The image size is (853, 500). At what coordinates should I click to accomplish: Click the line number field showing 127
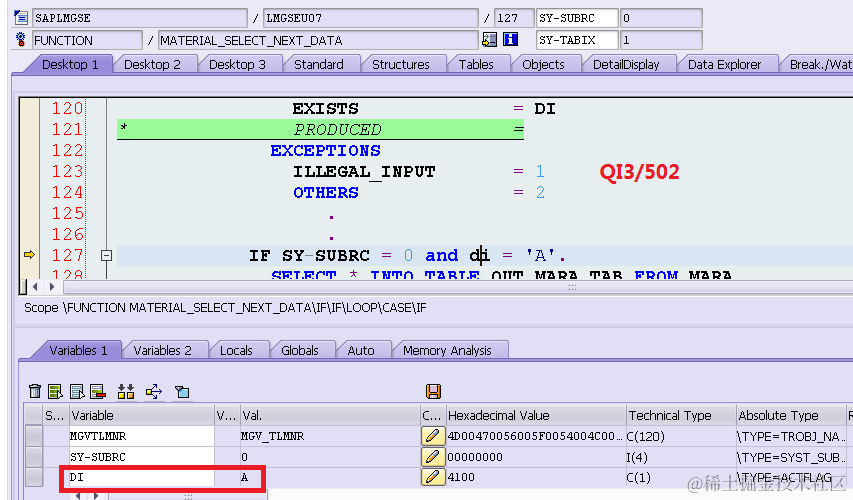point(514,18)
